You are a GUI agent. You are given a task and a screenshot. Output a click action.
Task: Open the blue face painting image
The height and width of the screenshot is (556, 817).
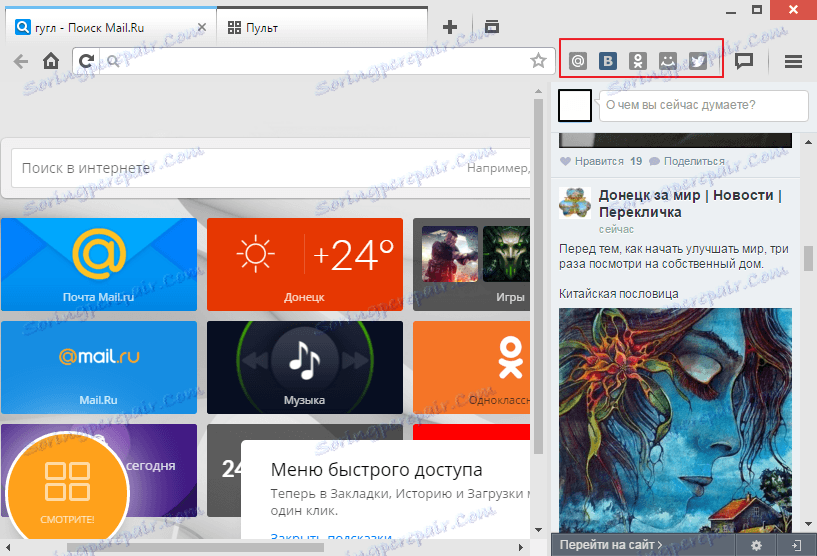click(675, 420)
